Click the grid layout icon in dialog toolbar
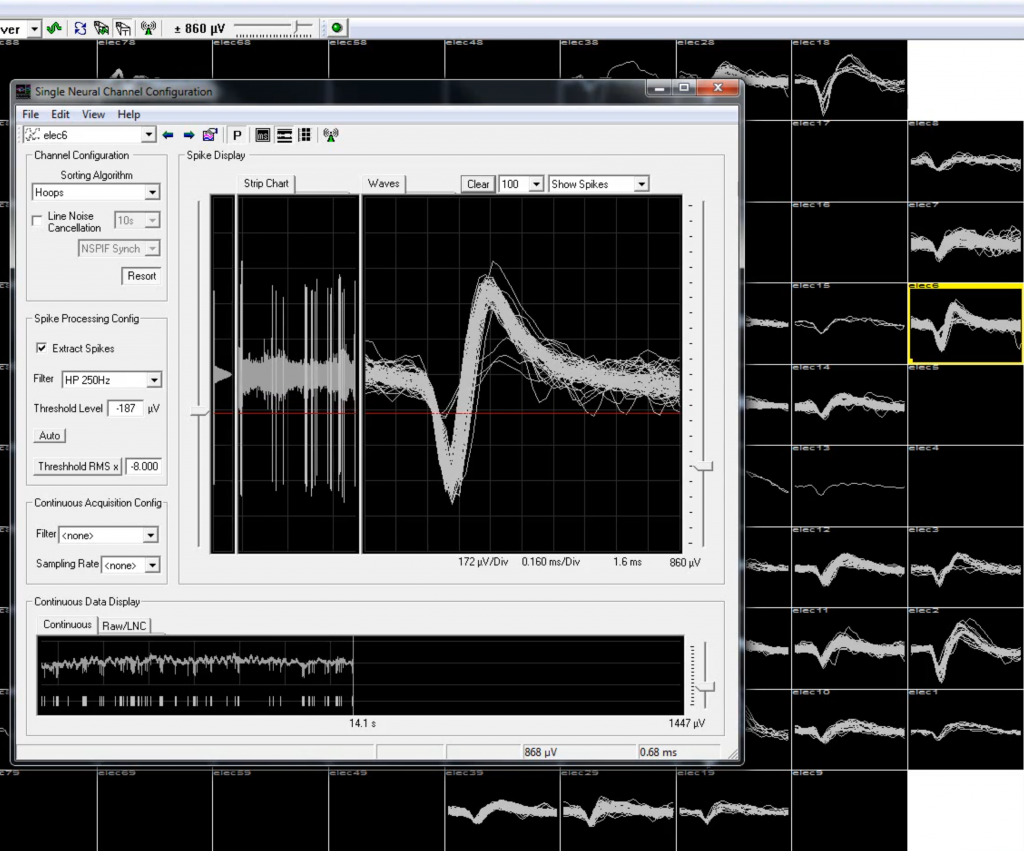Image resolution: width=1024 pixels, height=851 pixels. pyautogui.click(x=305, y=135)
